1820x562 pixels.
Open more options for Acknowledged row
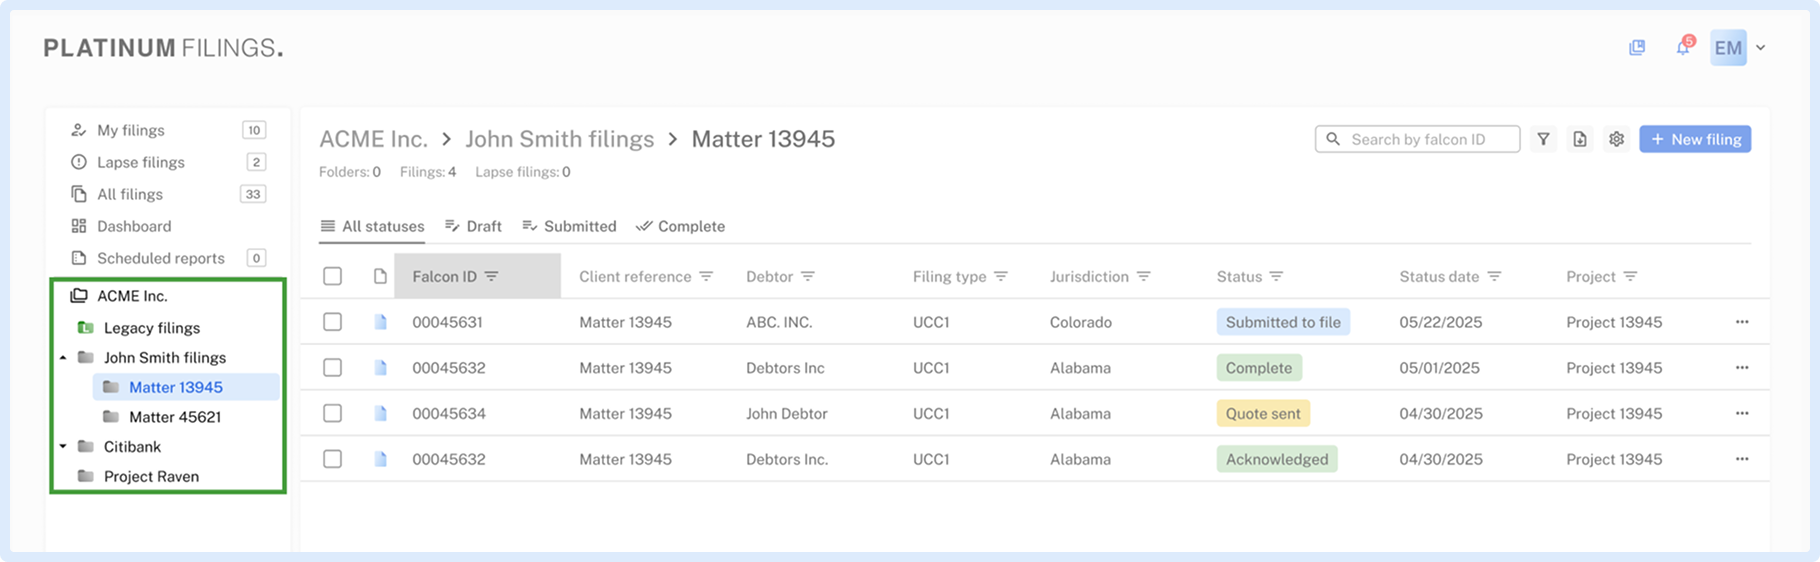[x=1742, y=459]
